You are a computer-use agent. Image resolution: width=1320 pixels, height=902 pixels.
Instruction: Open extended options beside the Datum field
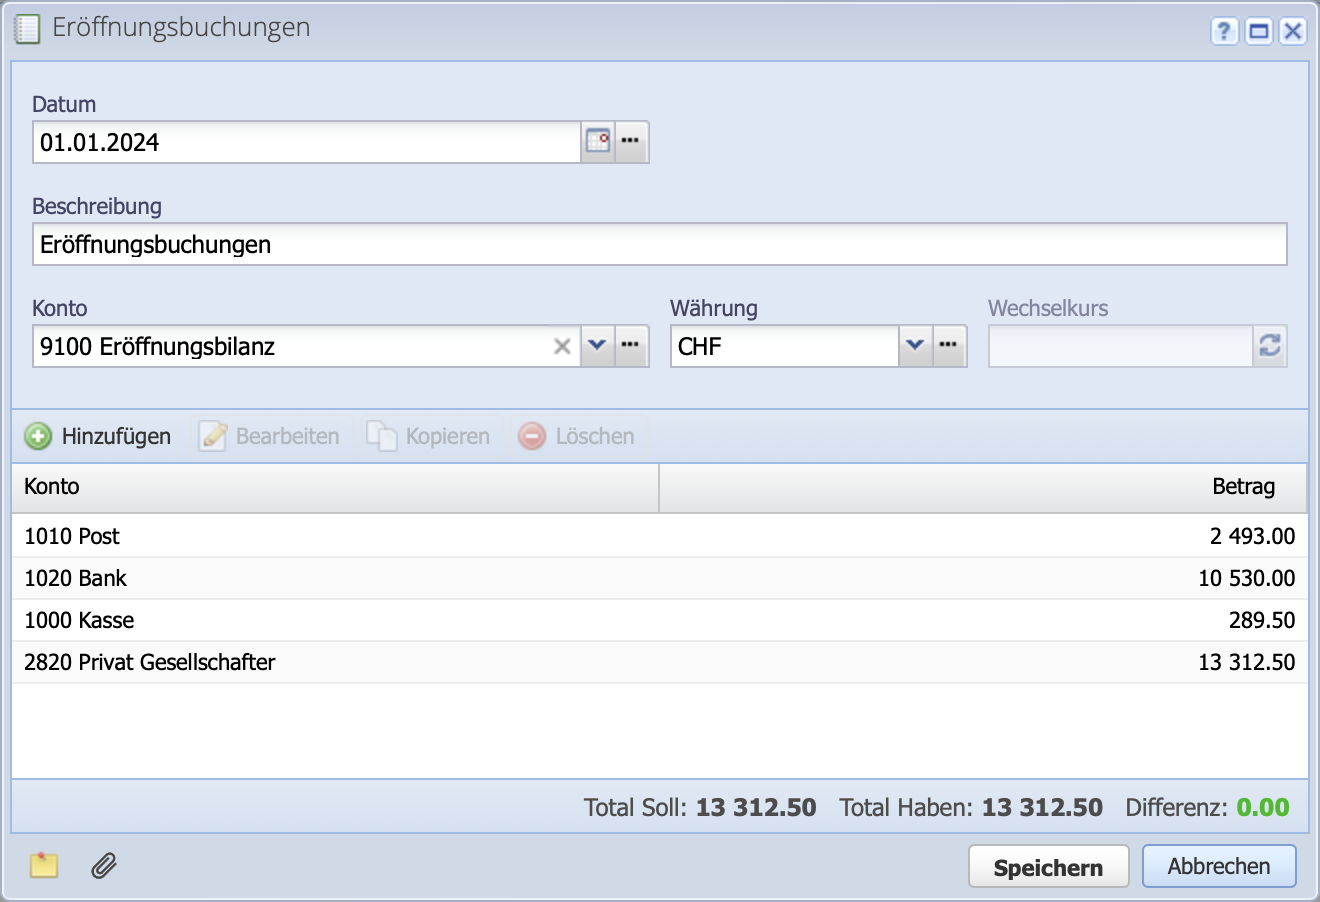click(631, 141)
